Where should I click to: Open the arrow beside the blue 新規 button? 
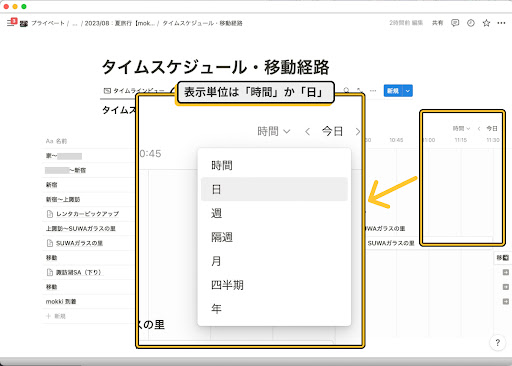[x=407, y=91]
